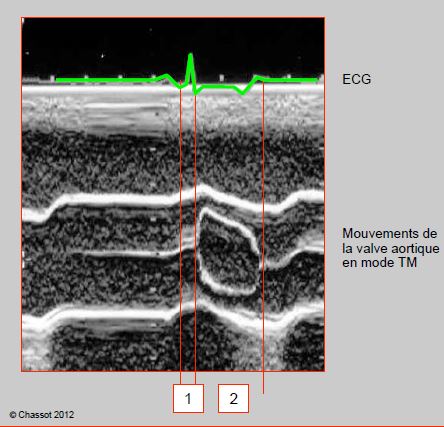Click the ECG label text
444x427 pixels.
click(x=357, y=79)
